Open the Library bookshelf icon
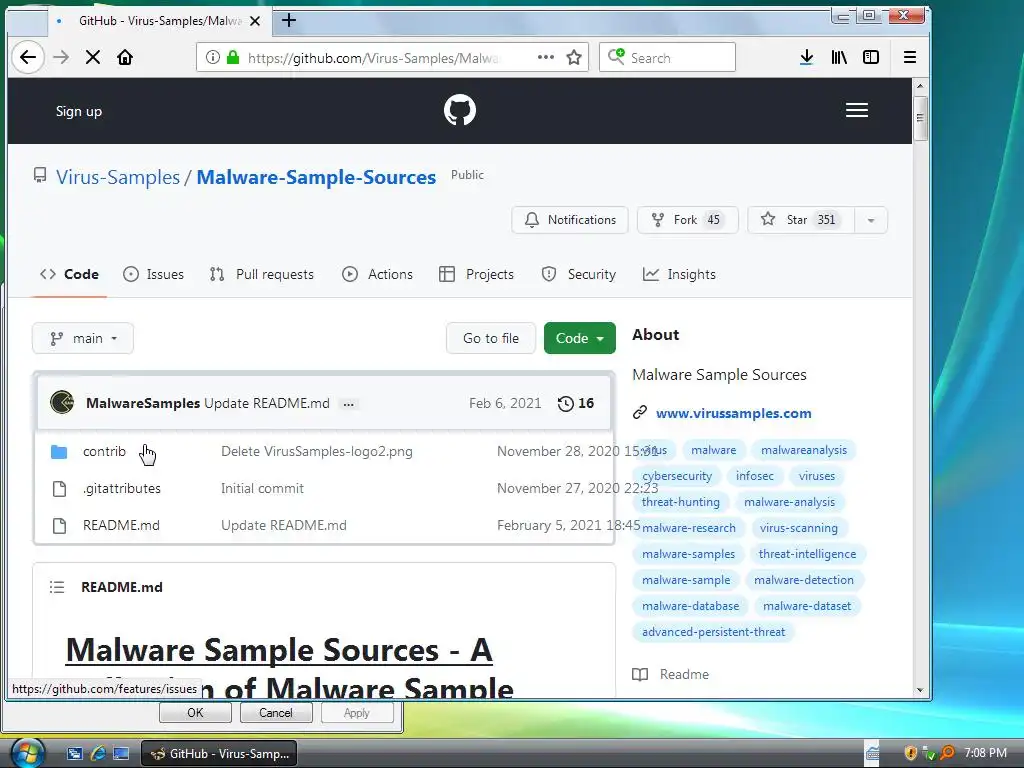Viewport: 1024px width, 768px height. (839, 57)
